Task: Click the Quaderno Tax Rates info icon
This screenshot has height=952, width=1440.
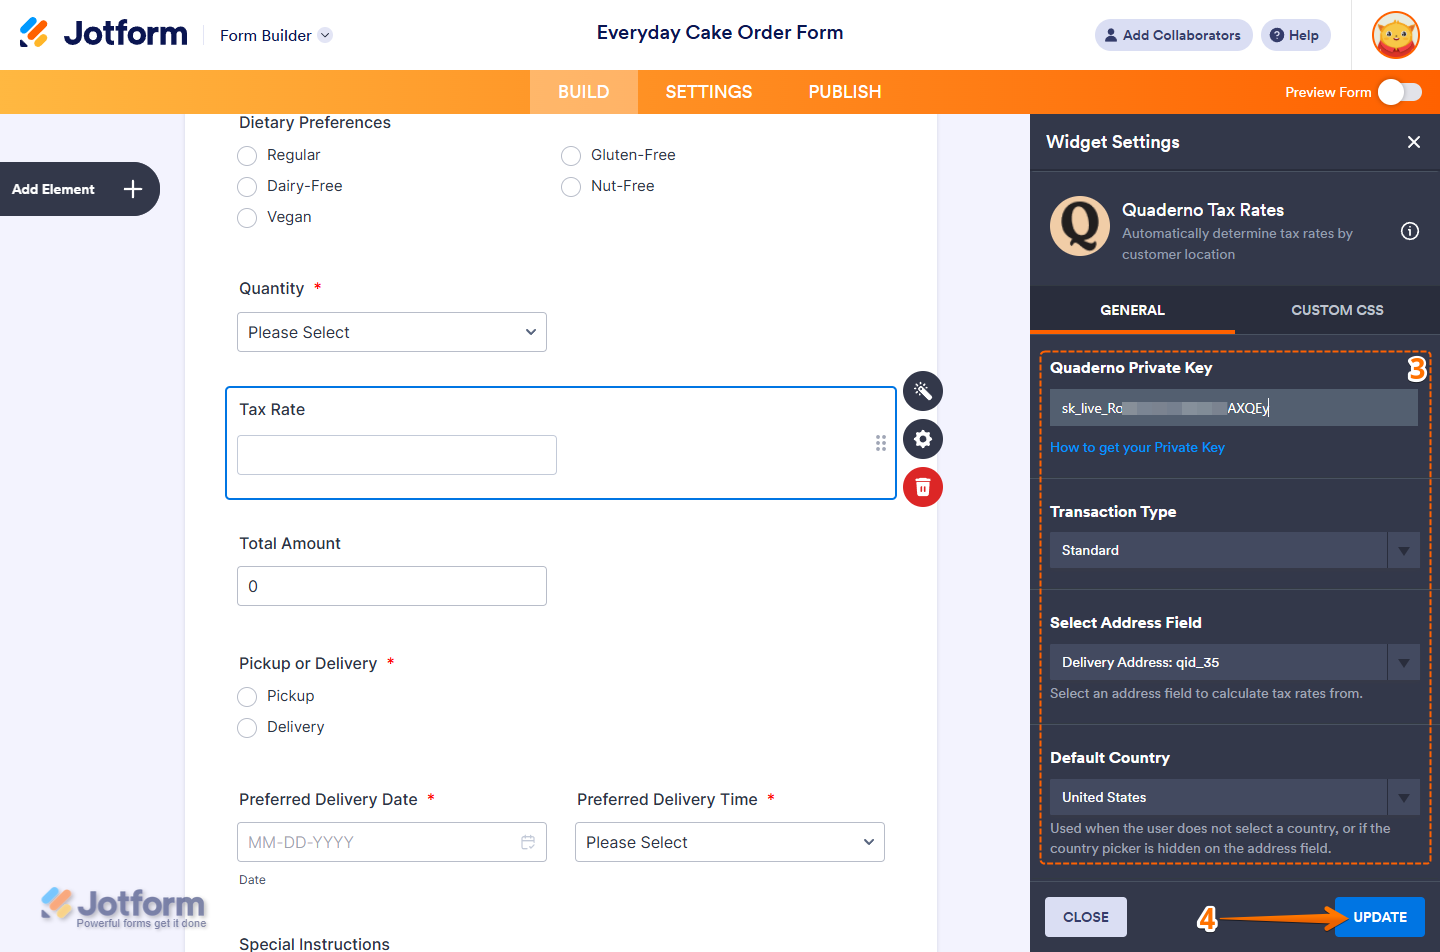Action: coord(1410,231)
